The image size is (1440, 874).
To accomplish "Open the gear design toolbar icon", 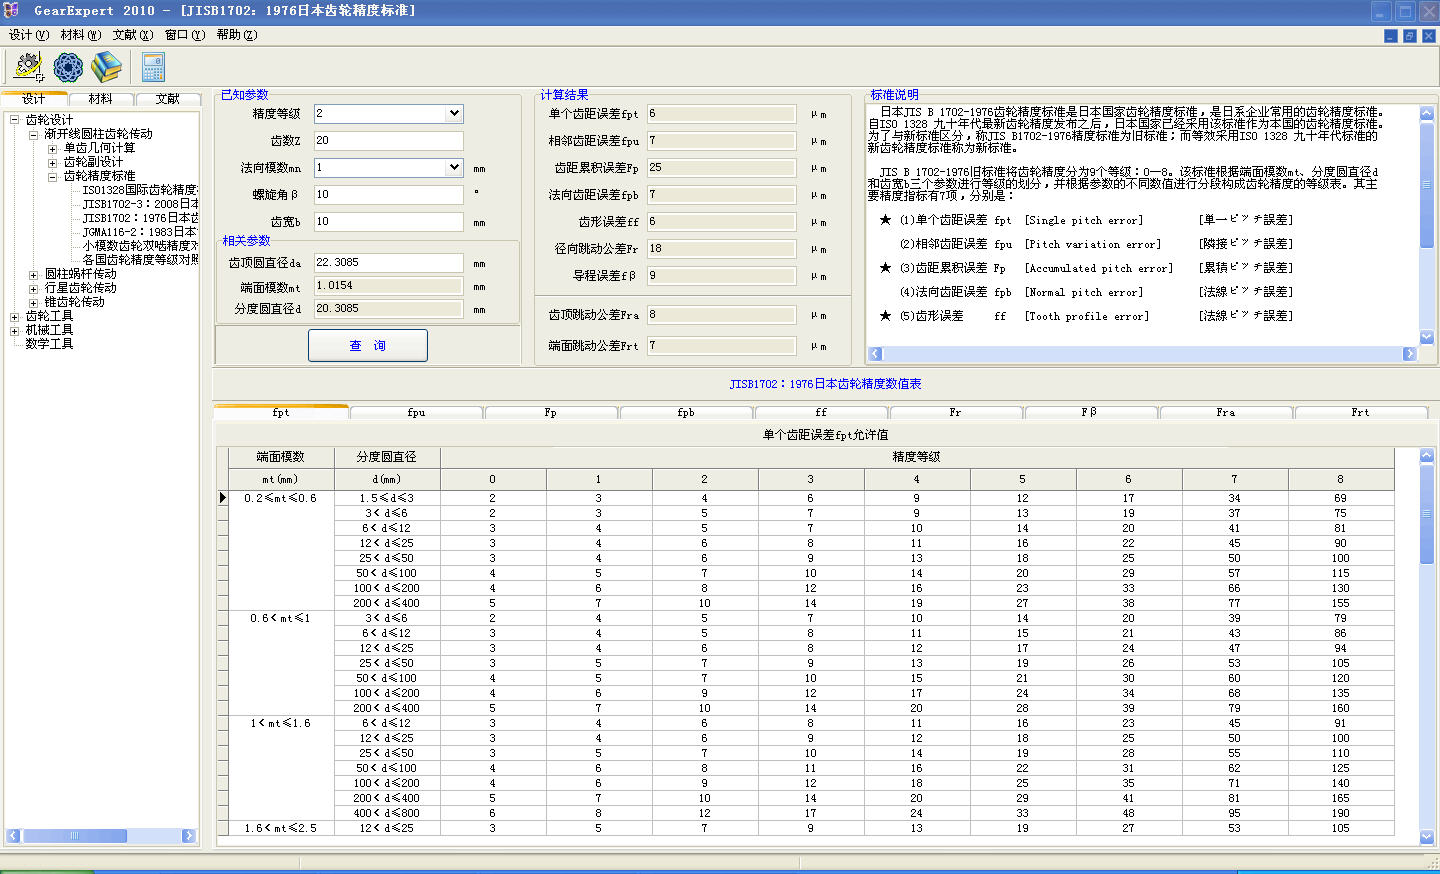I will pyautogui.click(x=29, y=67).
